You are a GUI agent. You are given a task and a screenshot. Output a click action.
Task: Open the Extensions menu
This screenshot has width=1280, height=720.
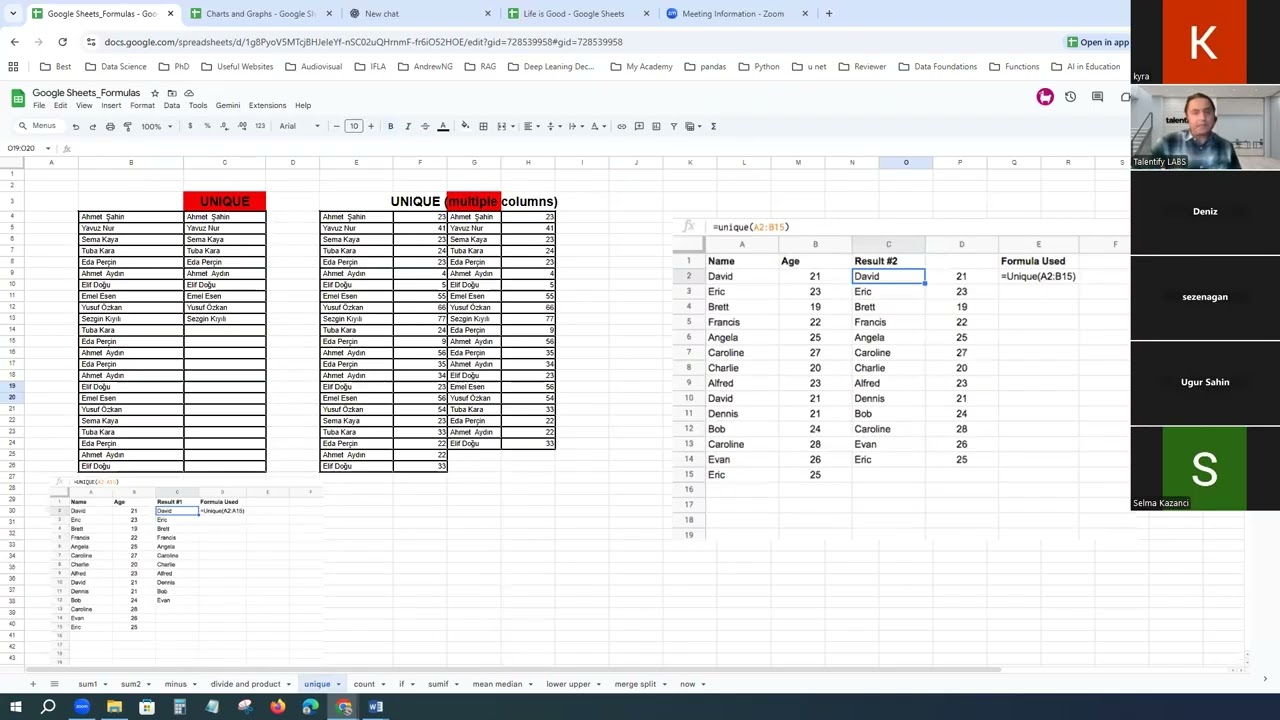267,105
